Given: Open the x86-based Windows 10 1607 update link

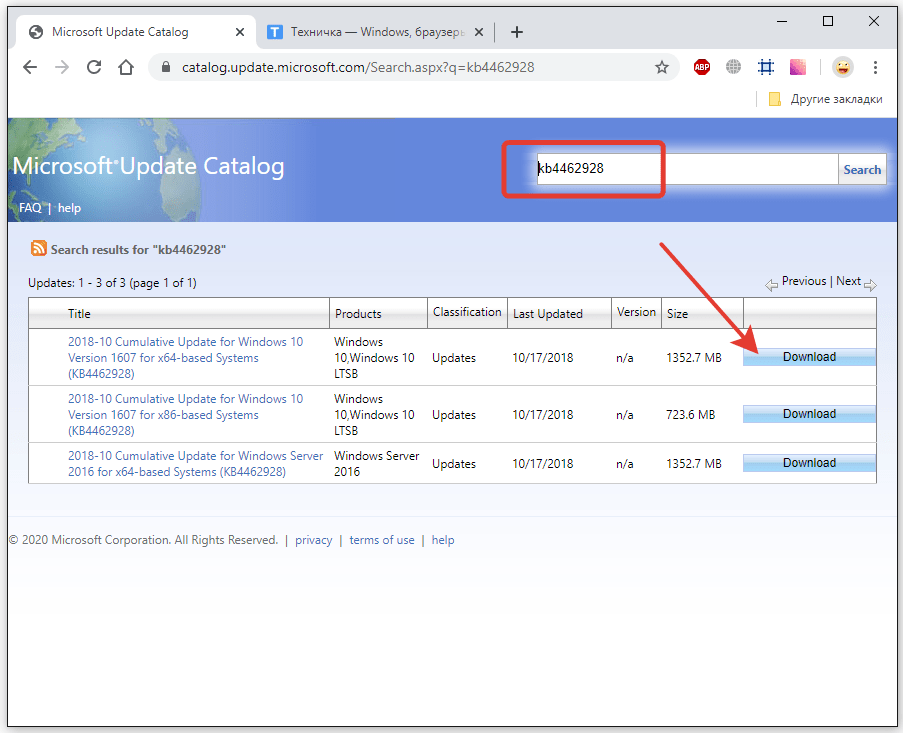Looking at the screenshot, I should point(185,415).
